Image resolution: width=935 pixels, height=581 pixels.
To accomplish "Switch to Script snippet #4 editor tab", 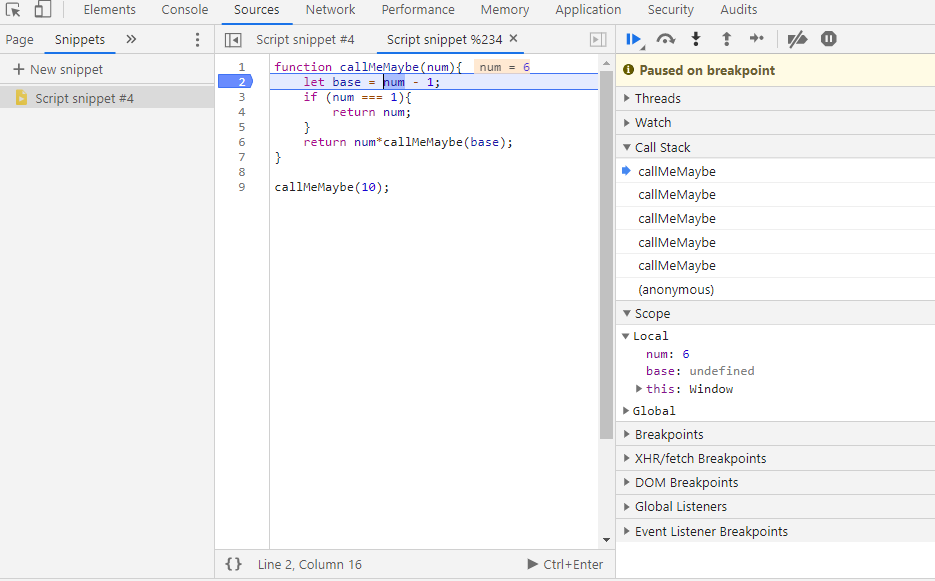I will [305, 40].
